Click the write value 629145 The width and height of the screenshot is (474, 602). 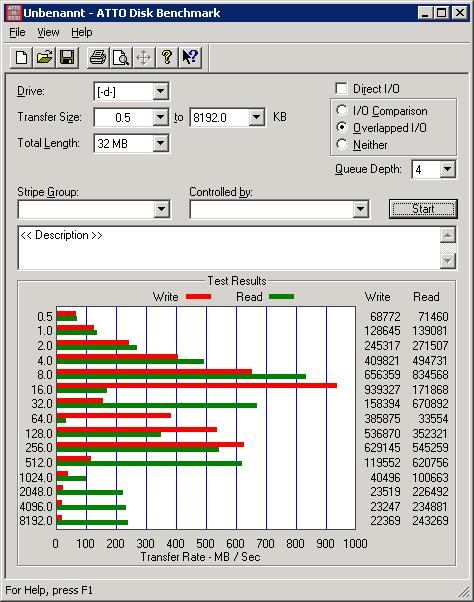coord(382,448)
